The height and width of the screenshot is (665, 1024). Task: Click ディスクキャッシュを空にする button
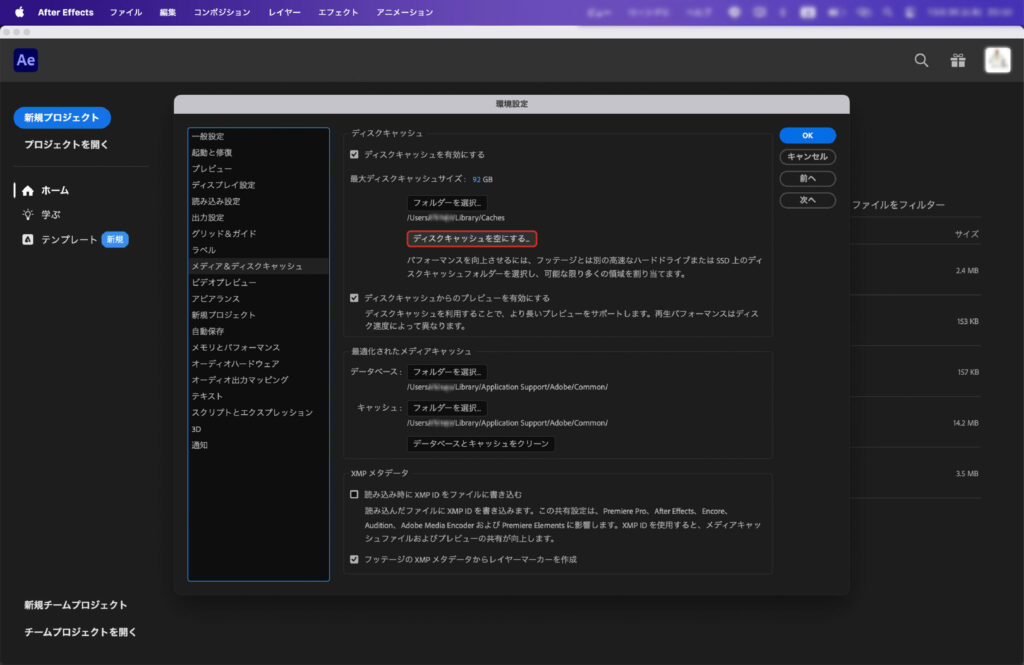pos(472,239)
